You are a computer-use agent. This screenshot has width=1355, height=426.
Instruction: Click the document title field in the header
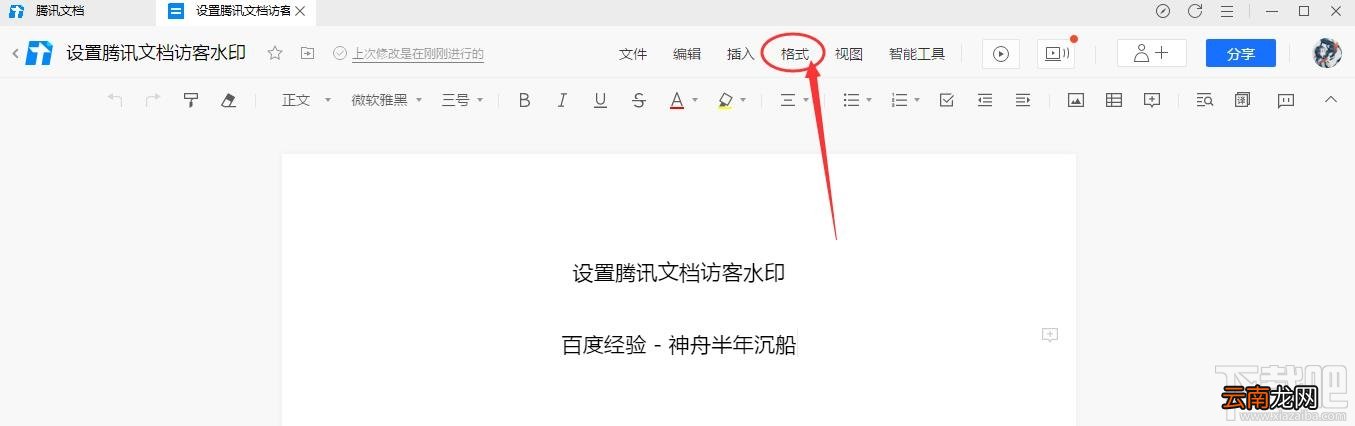[x=156, y=53]
